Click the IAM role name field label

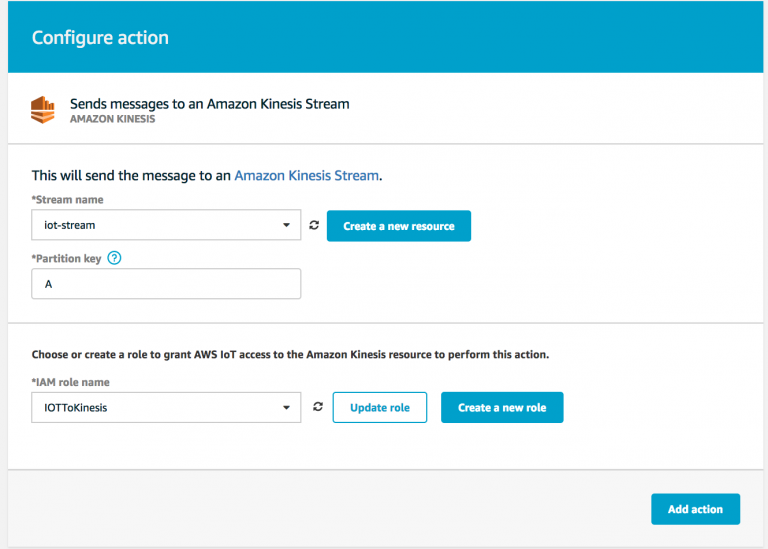(71, 382)
